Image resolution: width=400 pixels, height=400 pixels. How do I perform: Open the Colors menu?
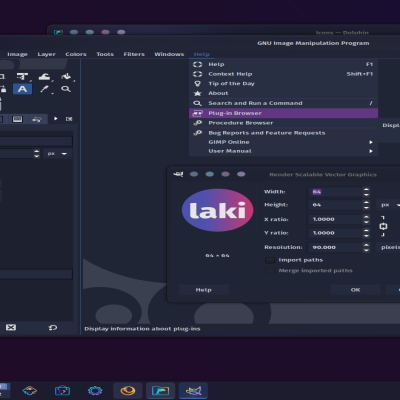click(x=76, y=54)
